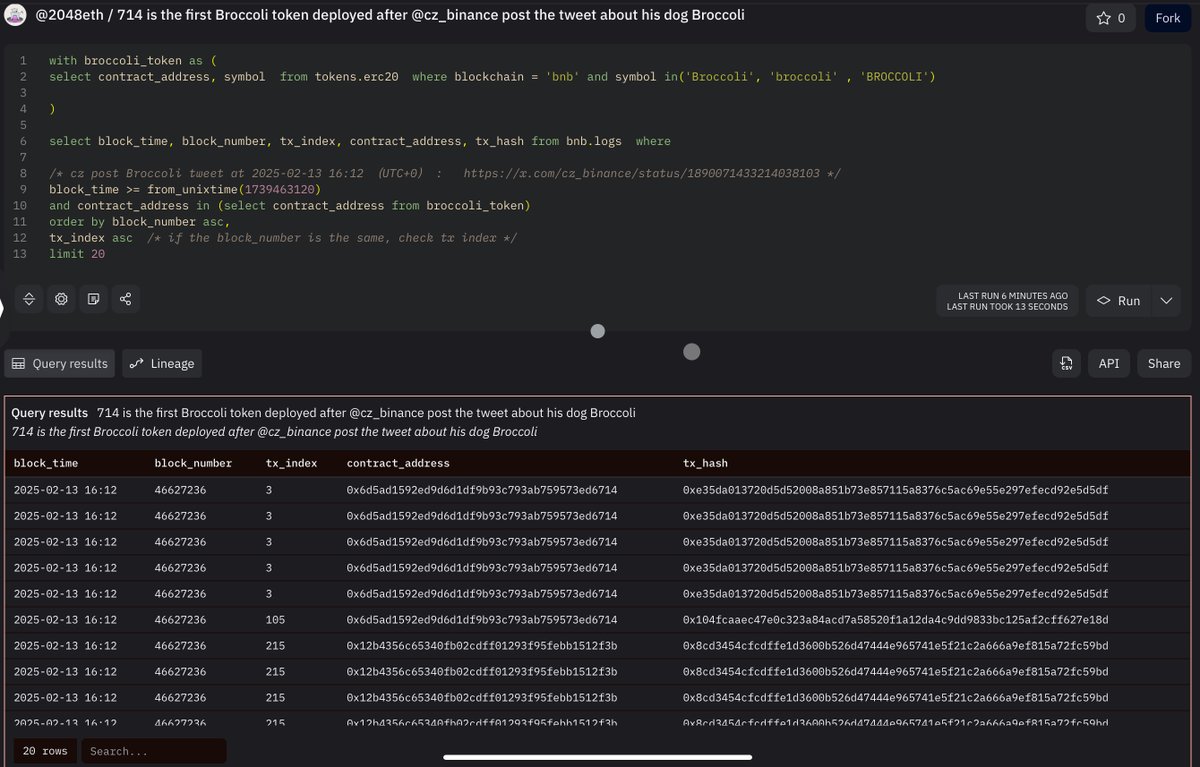1200x767 pixels.
Task: Sort by the tx_hash column header
Action: point(705,463)
